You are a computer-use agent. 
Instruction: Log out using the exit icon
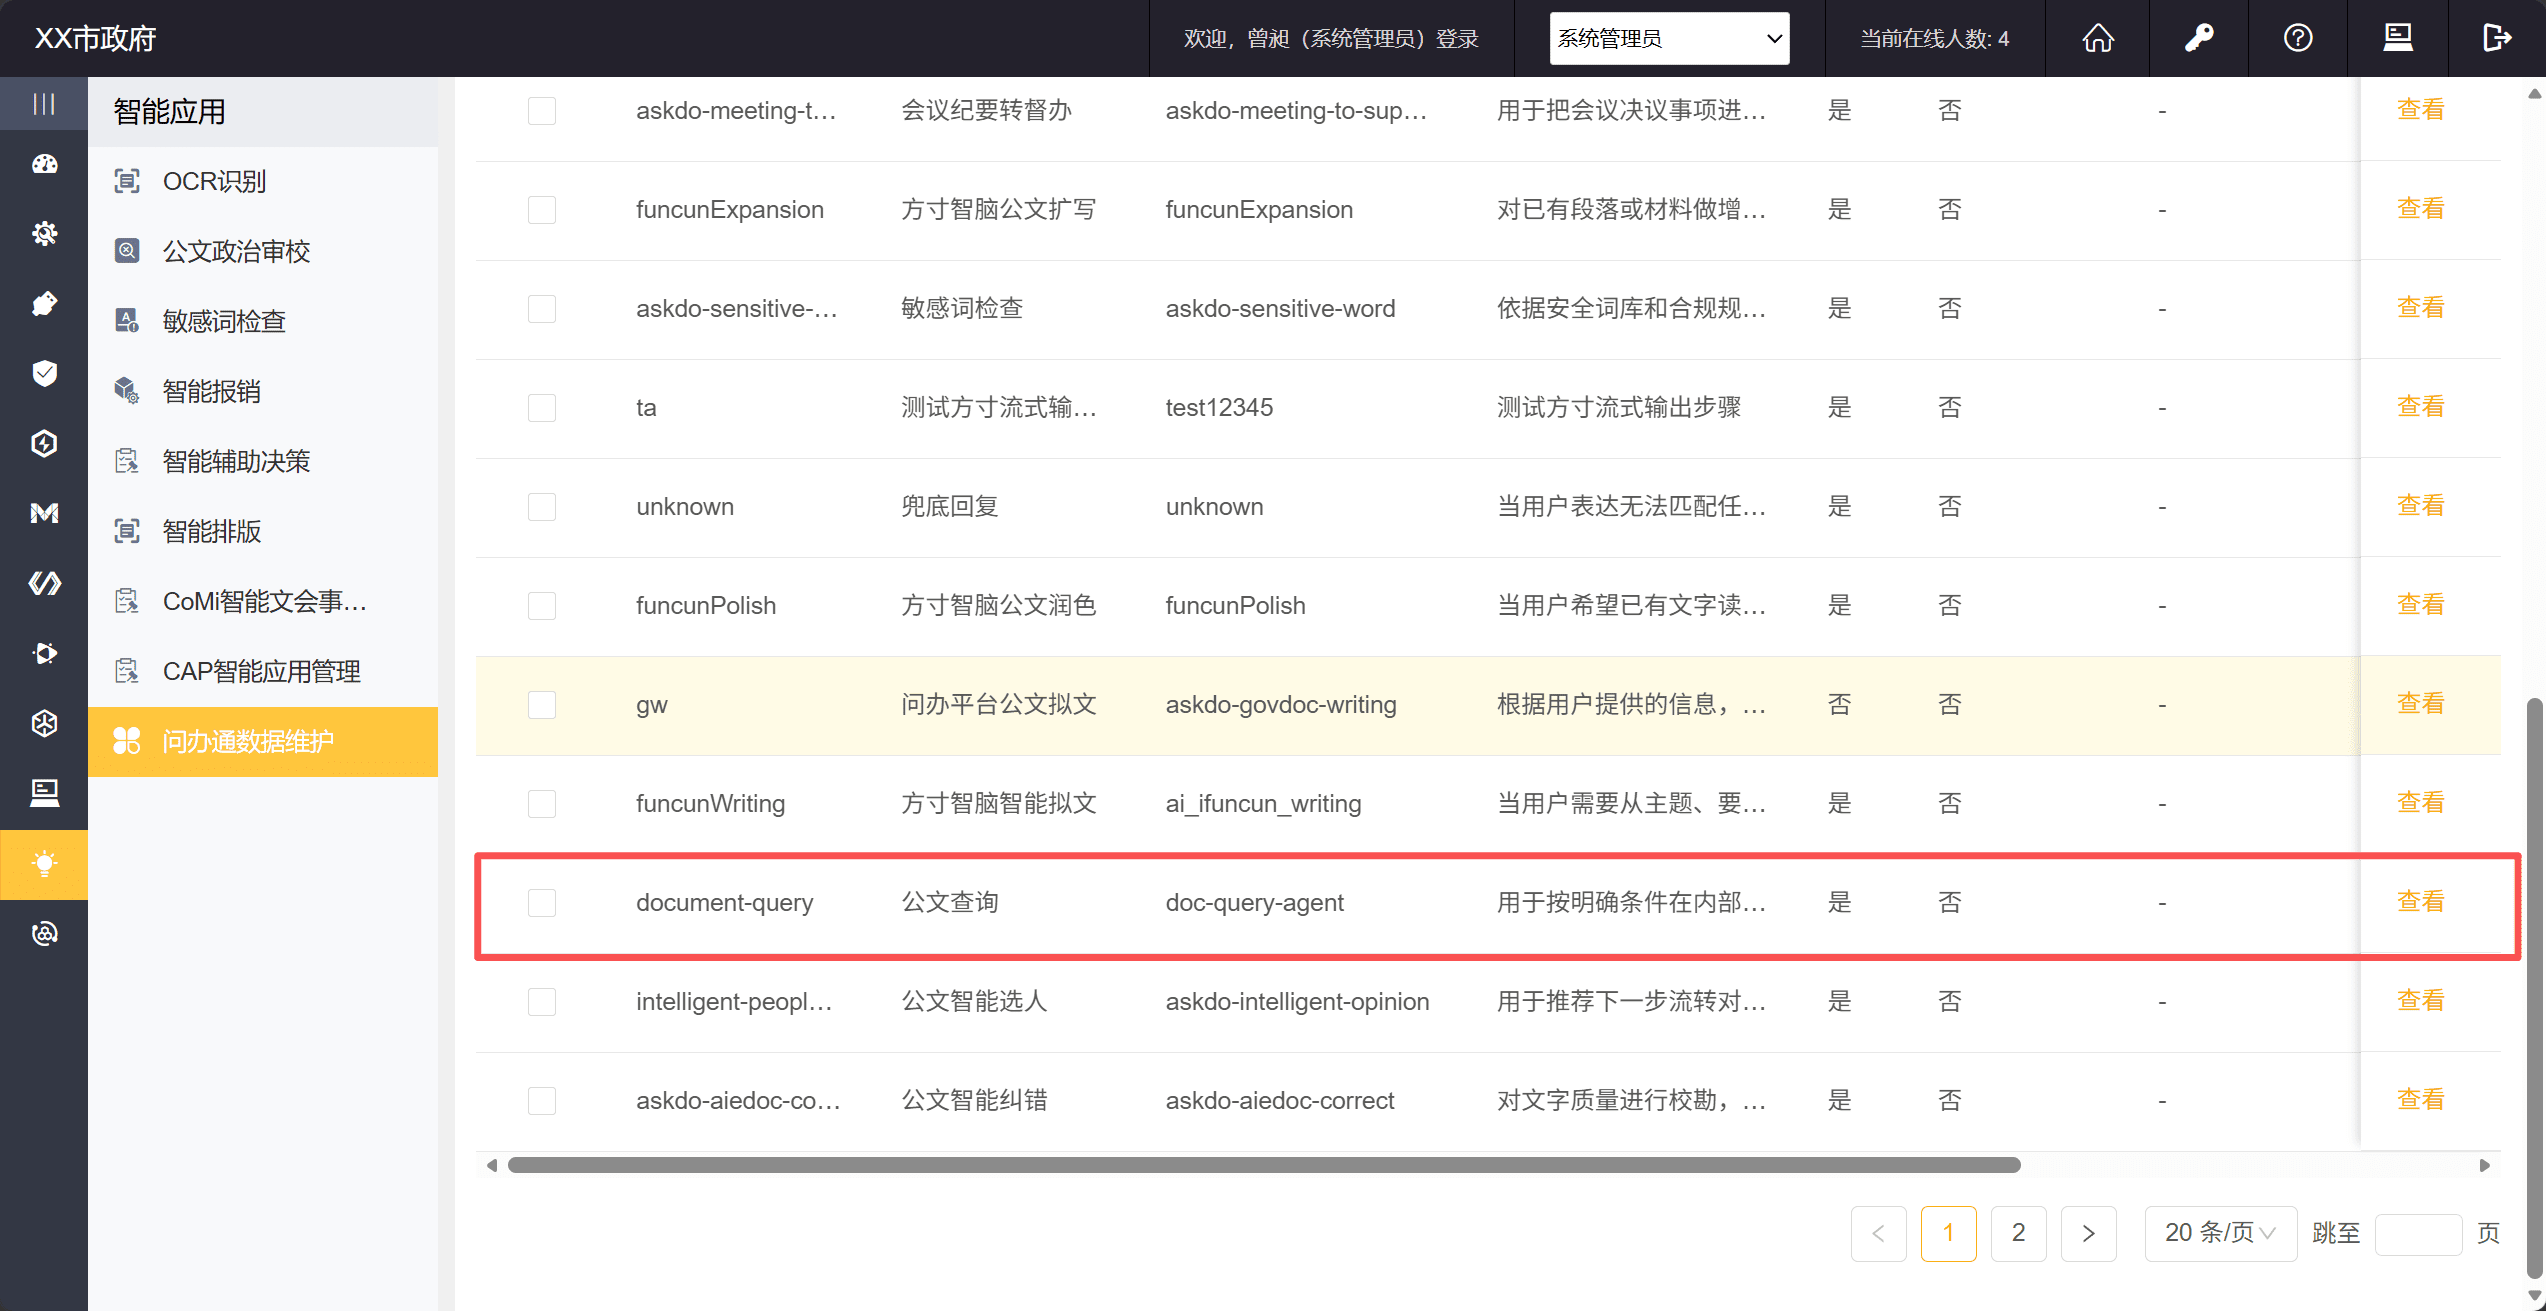[2497, 38]
